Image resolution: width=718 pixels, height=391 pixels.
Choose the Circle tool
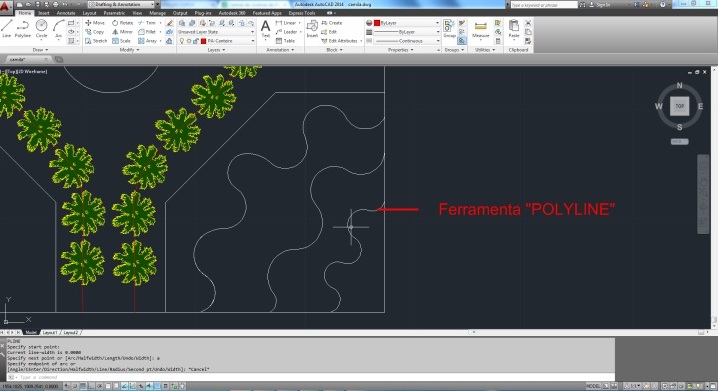41,28
